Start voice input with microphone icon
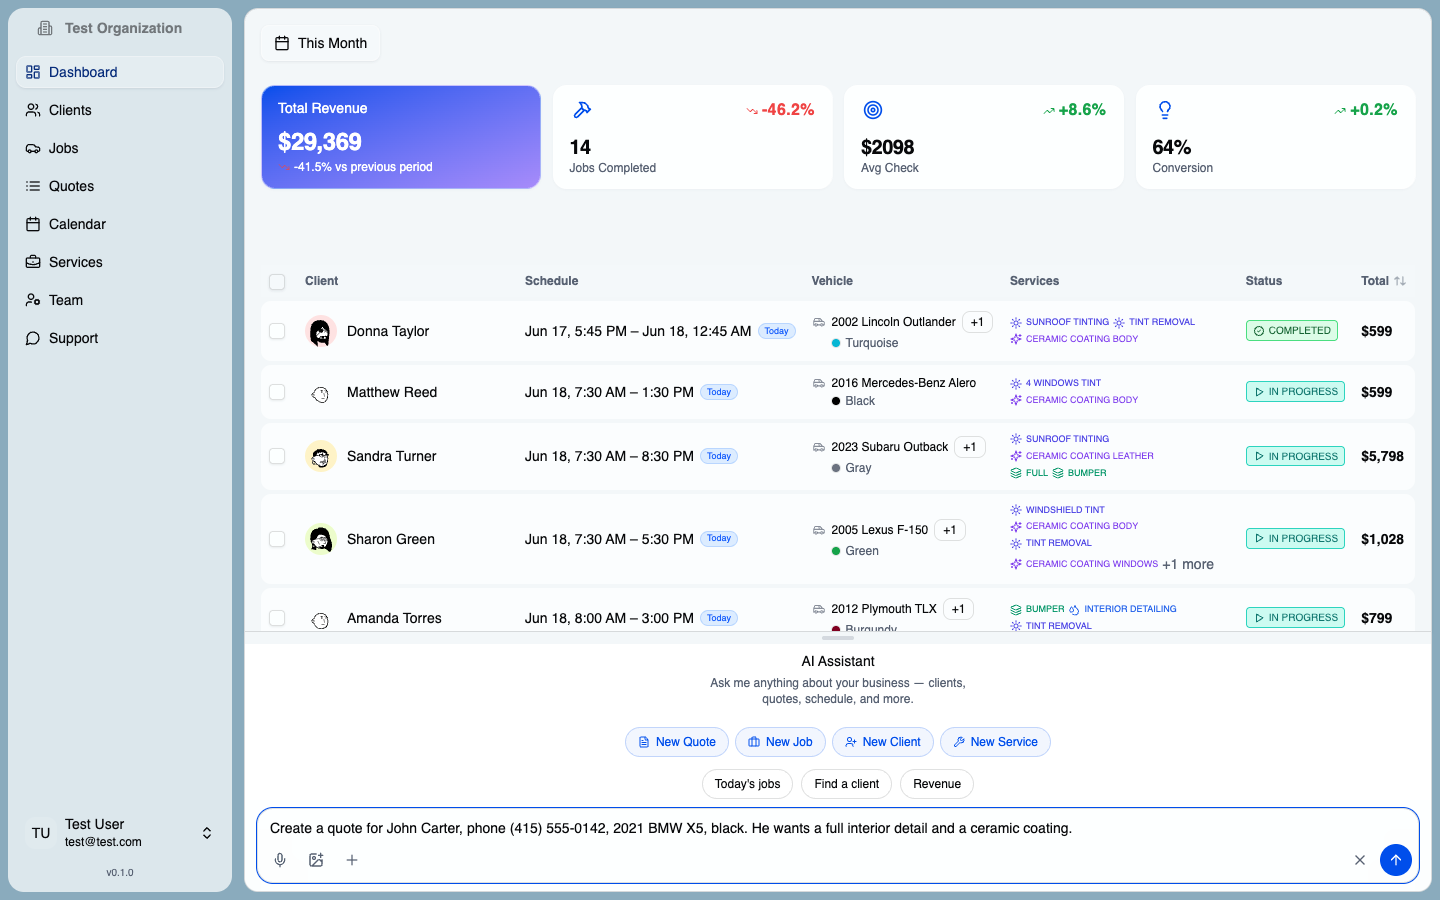Screen dimensions: 1440x900 (280, 860)
